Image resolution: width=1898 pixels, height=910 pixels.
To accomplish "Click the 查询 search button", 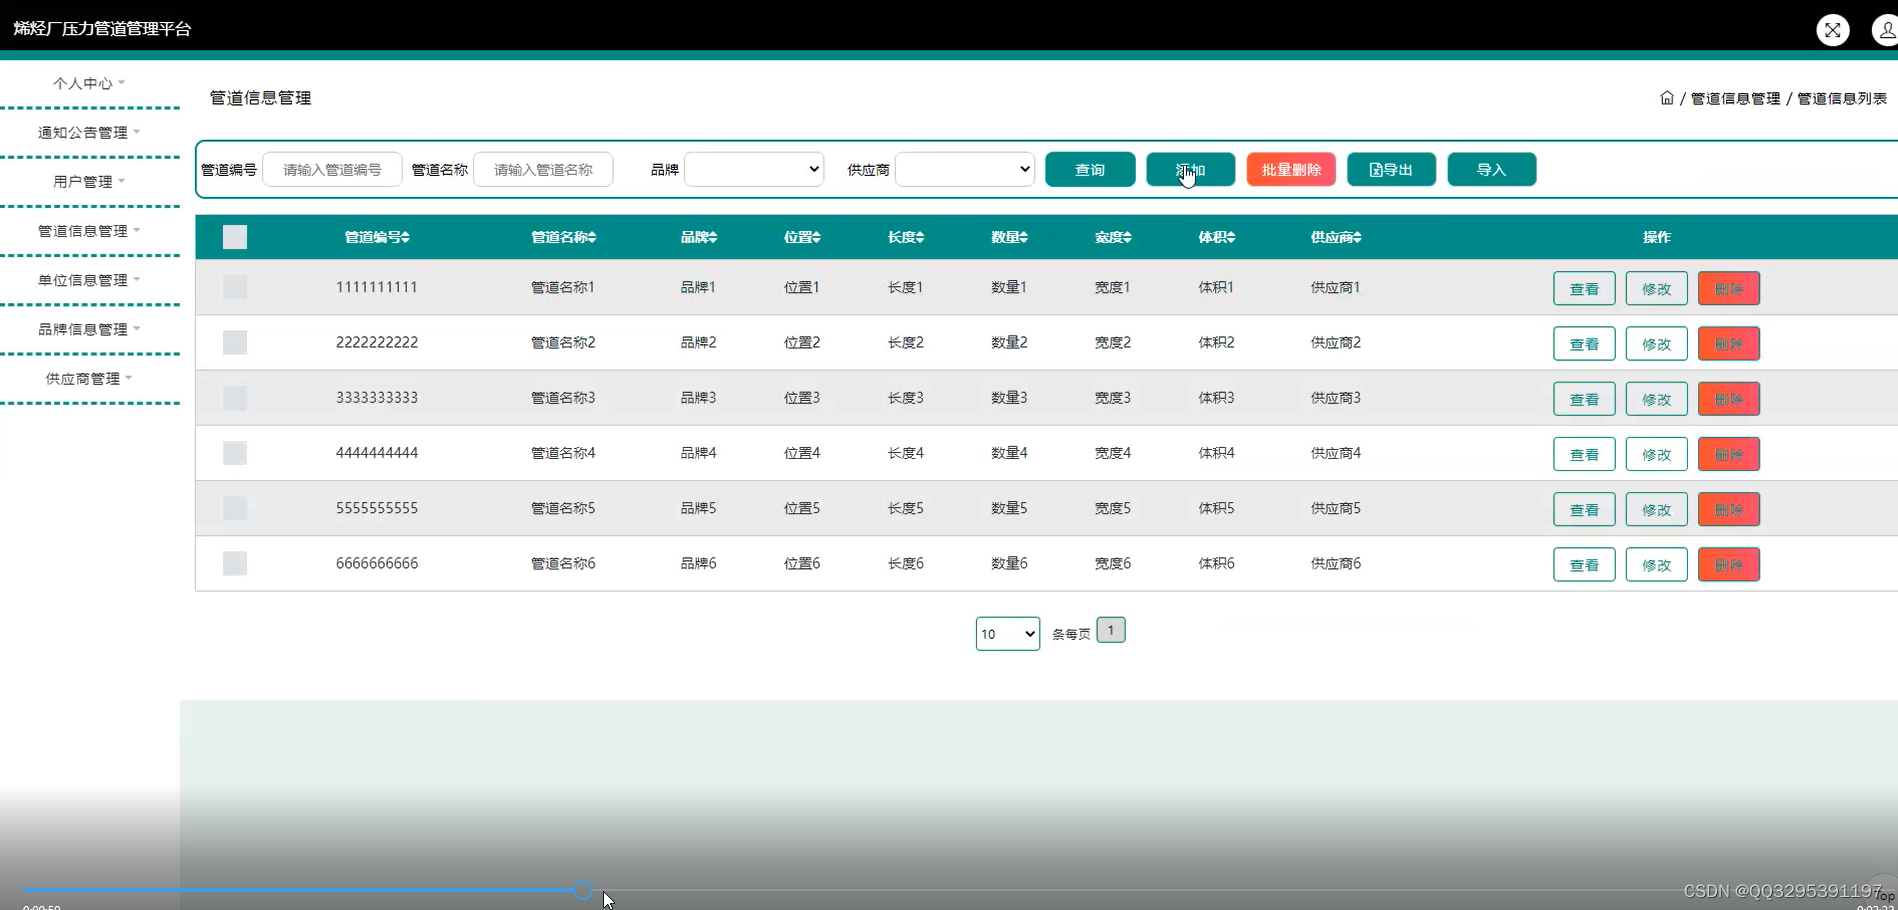I will [1090, 170].
